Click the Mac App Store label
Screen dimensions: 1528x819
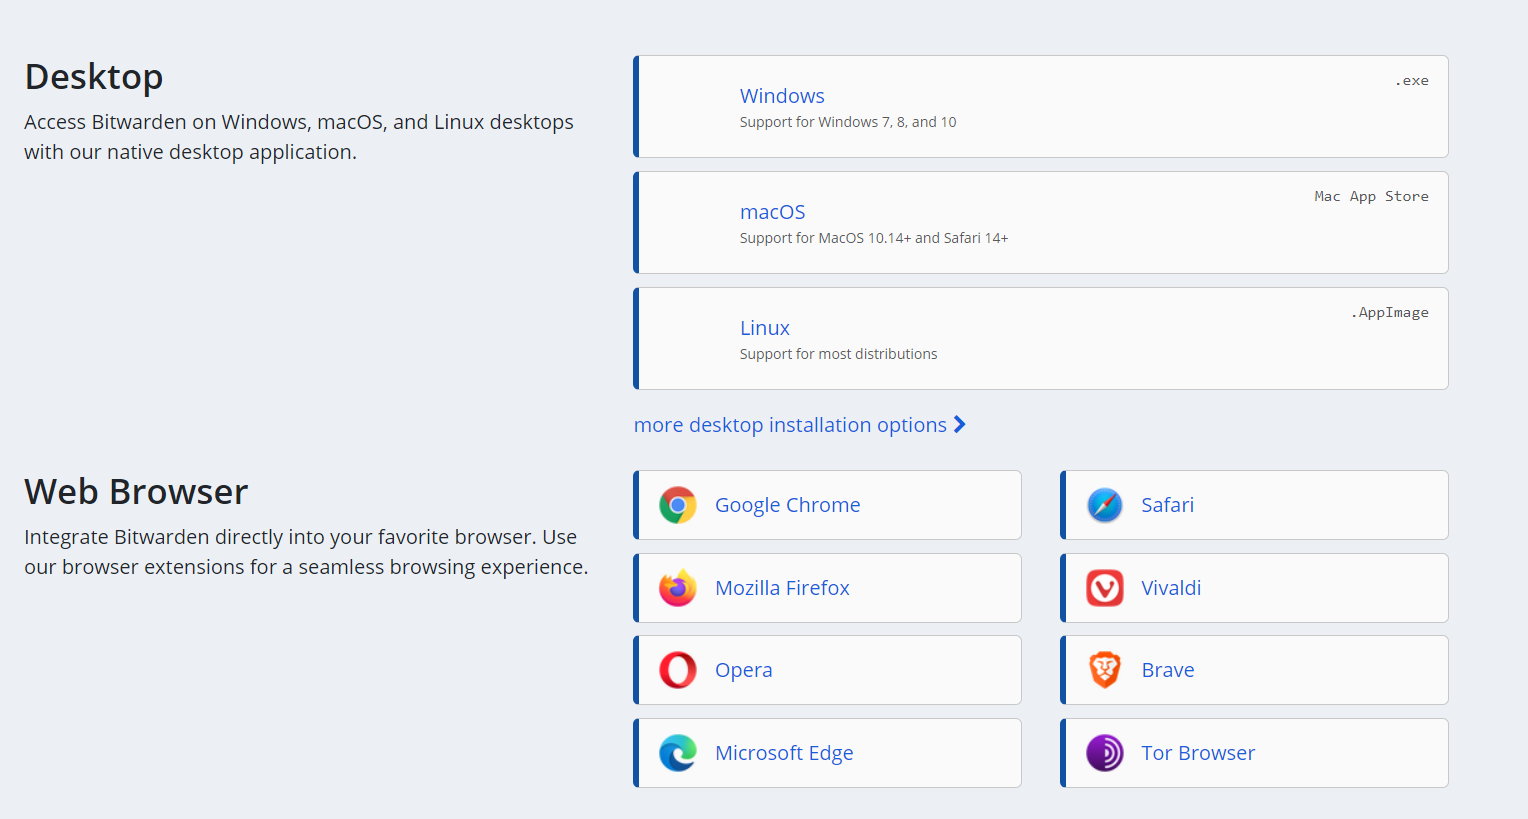tap(1371, 197)
